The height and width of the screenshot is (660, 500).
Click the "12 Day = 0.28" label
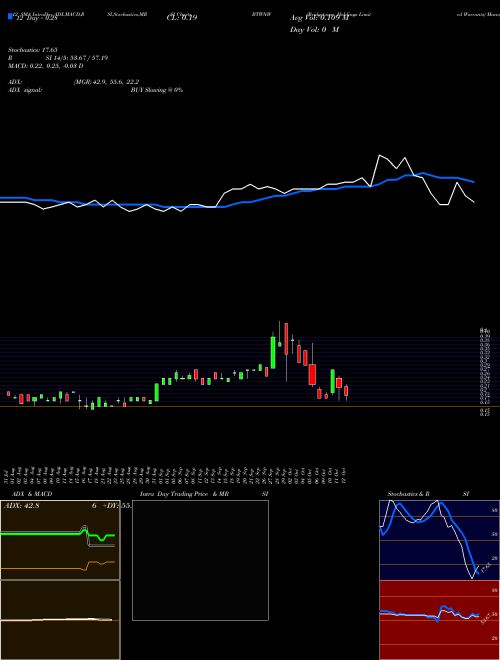tap(35, 18)
